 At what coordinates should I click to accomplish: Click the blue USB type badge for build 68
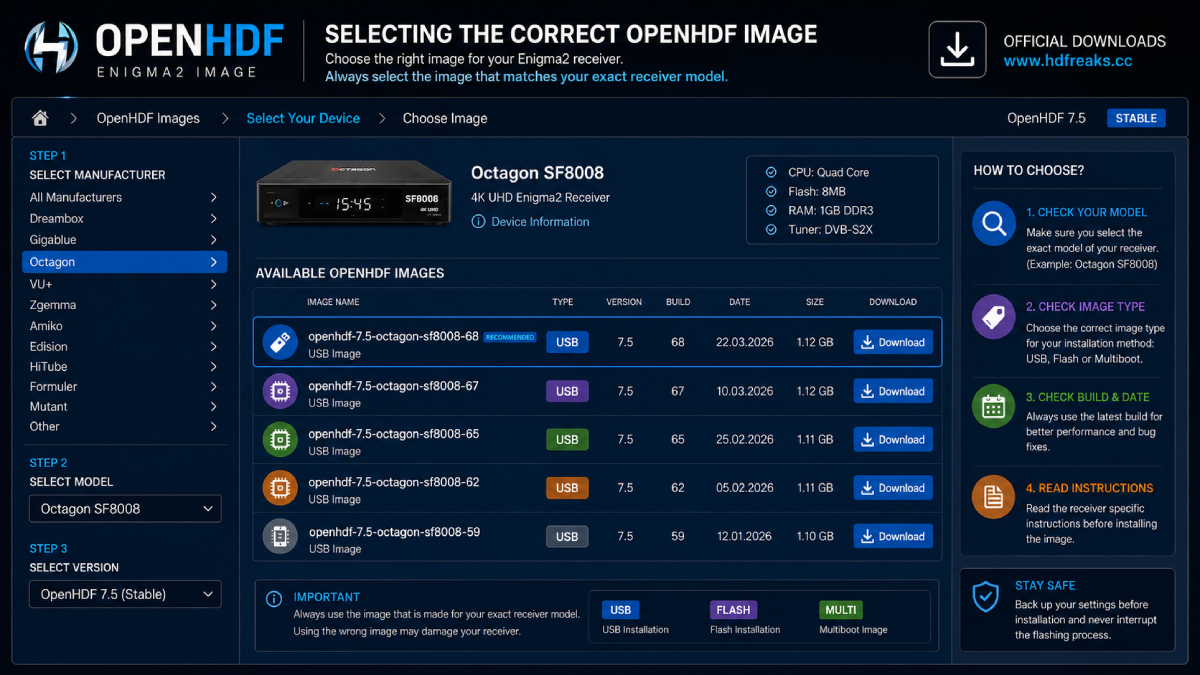click(567, 342)
